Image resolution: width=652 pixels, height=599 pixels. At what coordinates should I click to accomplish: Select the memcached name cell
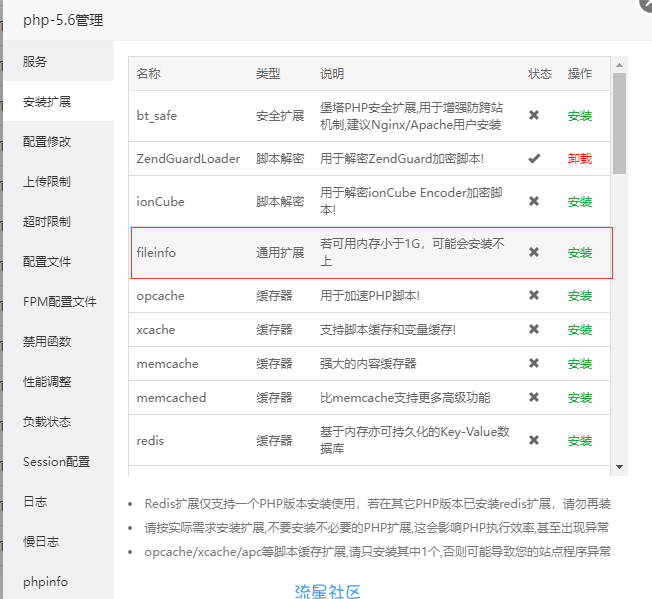coord(171,398)
